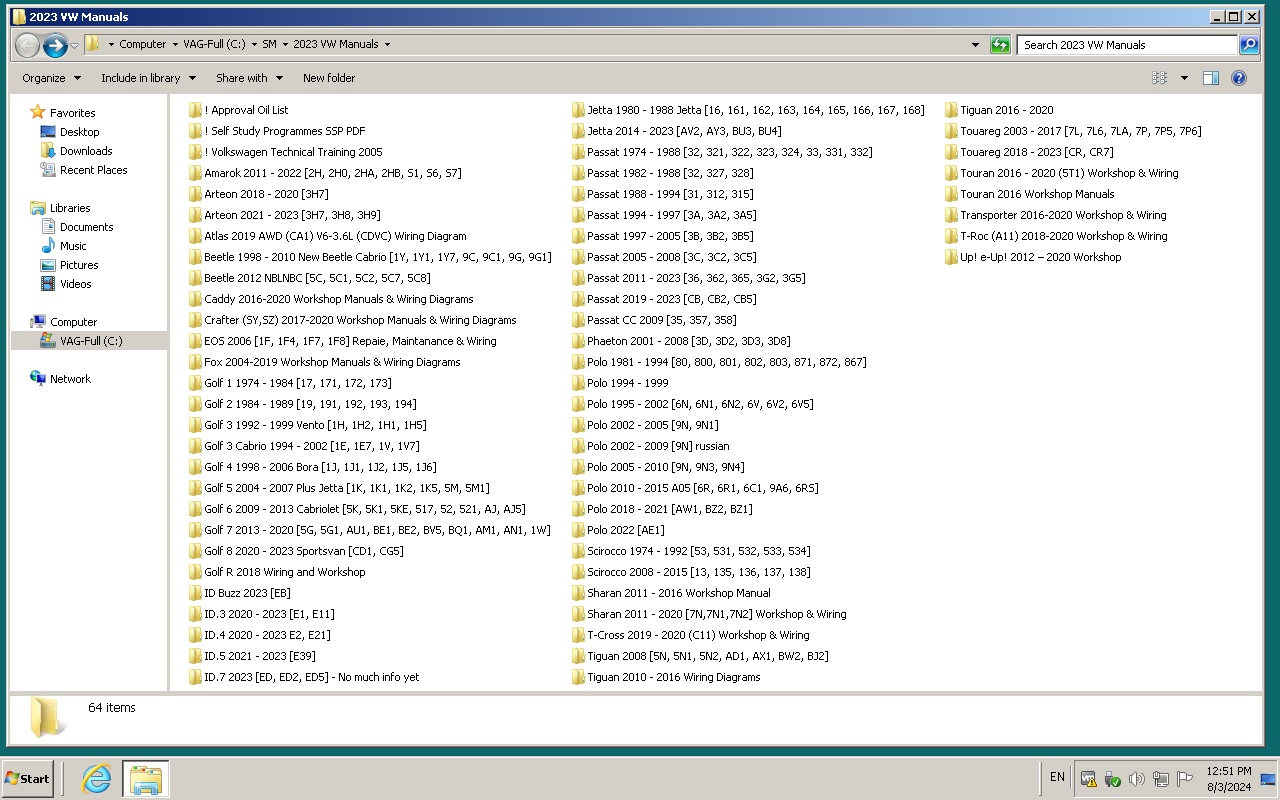Screen dimensions: 1280x800
Task: Click the Back navigation arrow button
Action: click(27, 45)
